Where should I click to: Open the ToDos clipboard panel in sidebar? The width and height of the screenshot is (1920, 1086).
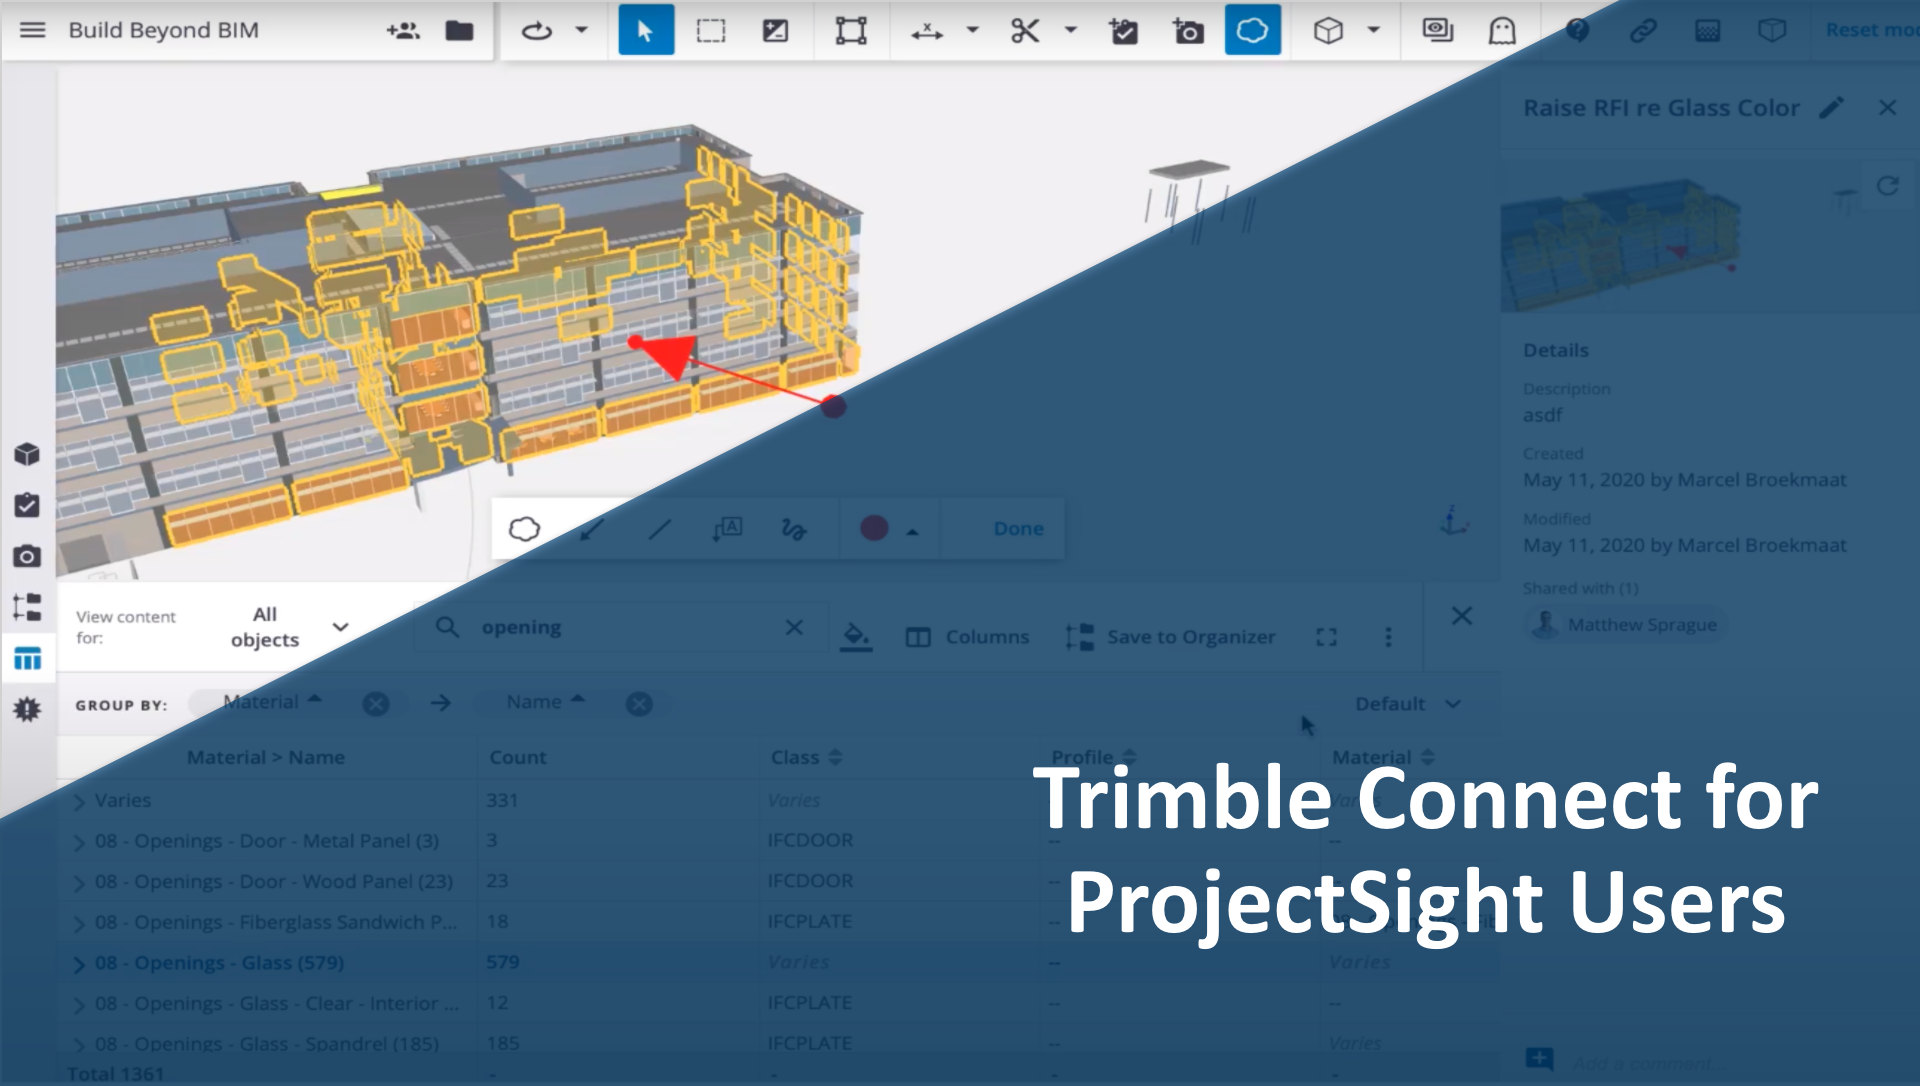click(27, 505)
